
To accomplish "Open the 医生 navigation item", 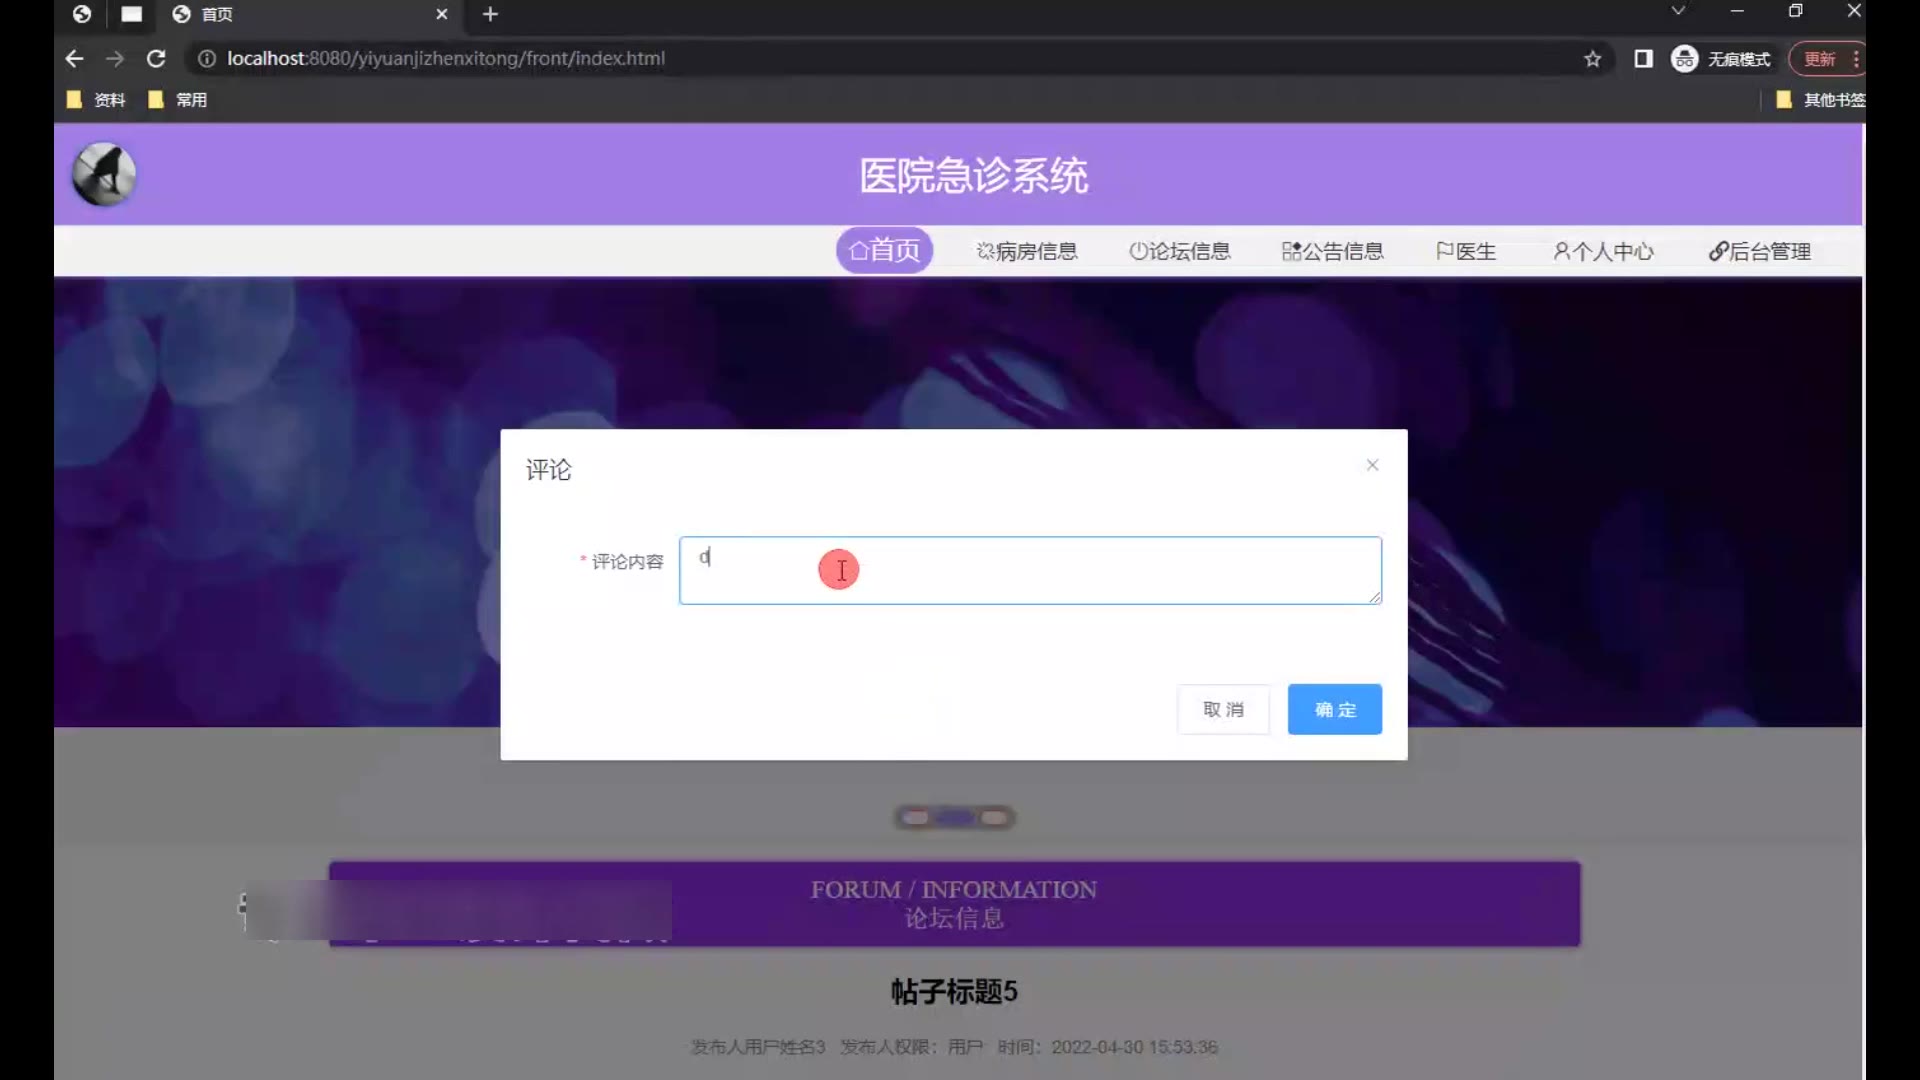I will (x=1466, y=251).
